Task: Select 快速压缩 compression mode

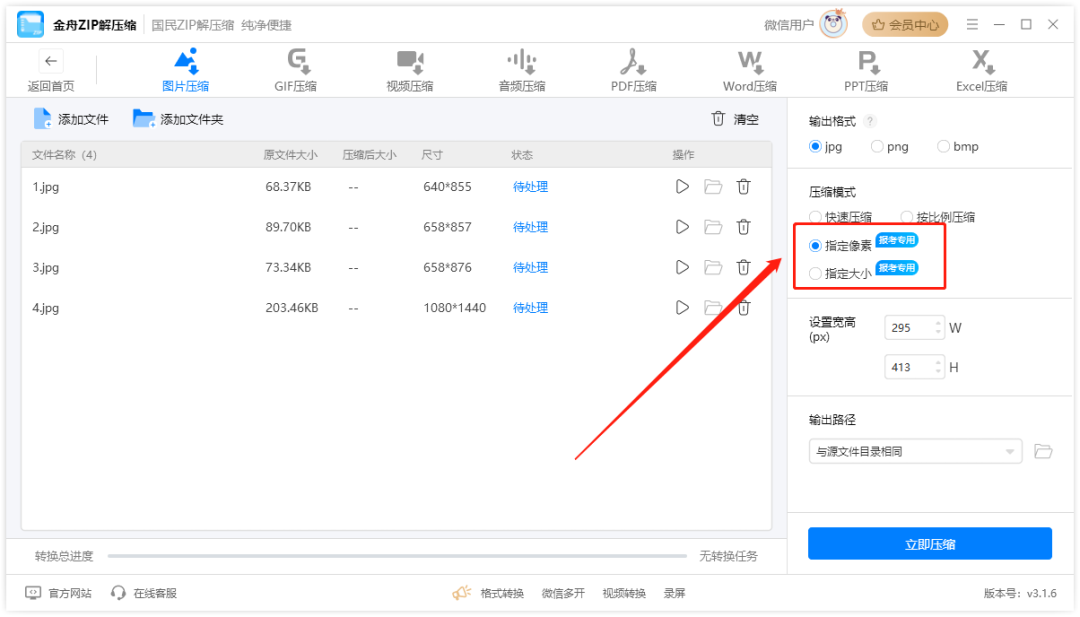Action: point(816,218)
